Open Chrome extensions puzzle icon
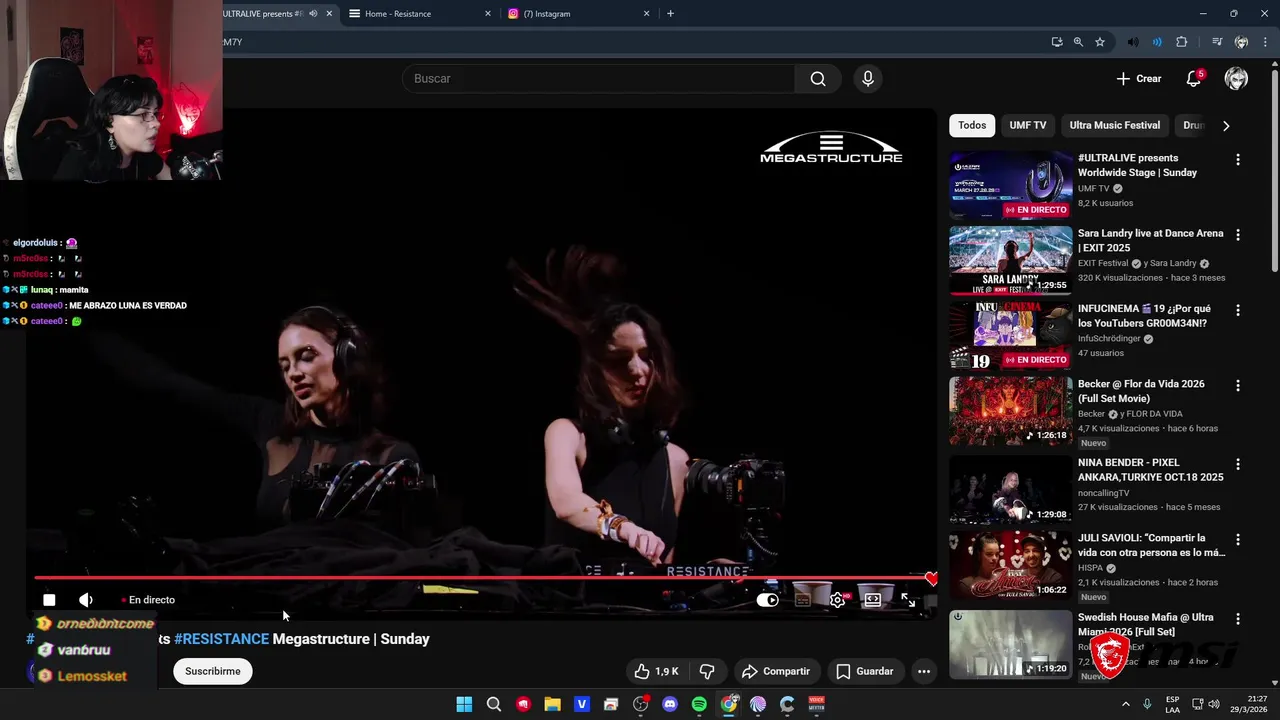This screenshot has width=1280, height=720. (1181, 42)
